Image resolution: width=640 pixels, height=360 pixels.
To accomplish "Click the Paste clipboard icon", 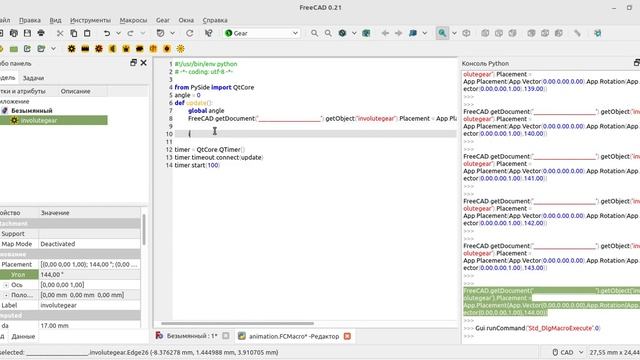I will 87,33.
